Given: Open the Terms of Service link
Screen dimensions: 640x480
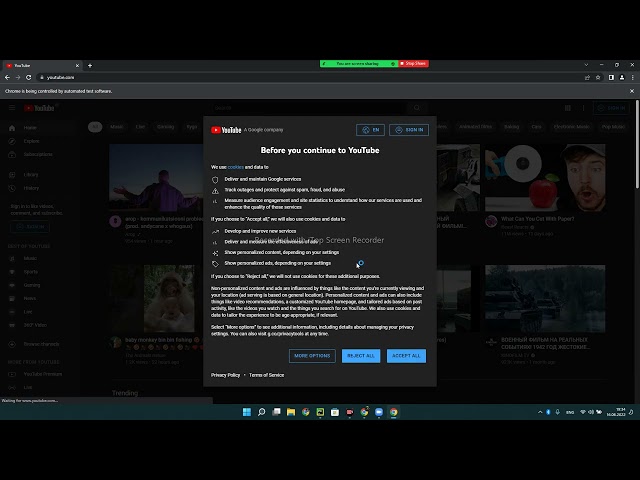Looking at the screenshot, I should (x=267, y=375).
